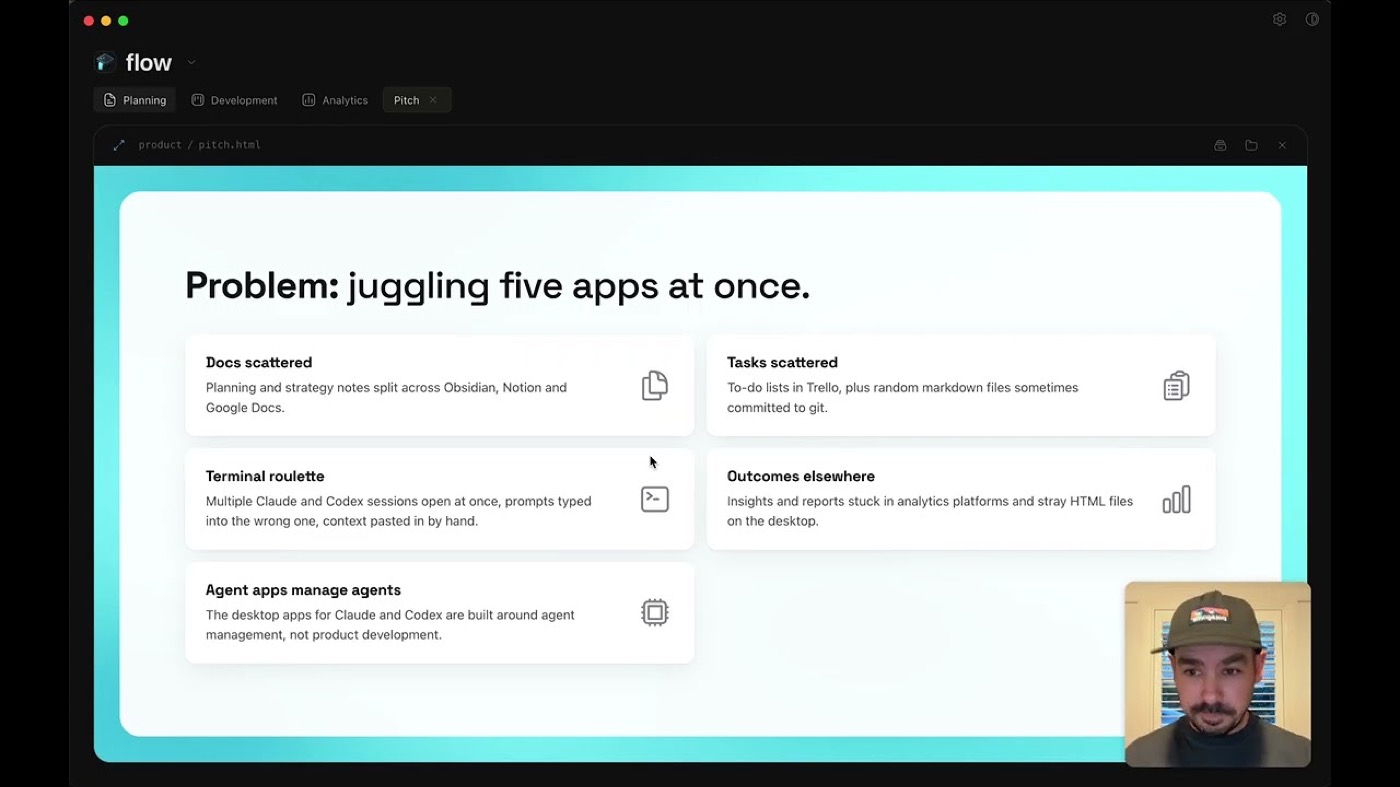The height and width of the screenshot is (787, 1400).
Task: Switch to the Planning tab
Action: click(x=135, y=100)
